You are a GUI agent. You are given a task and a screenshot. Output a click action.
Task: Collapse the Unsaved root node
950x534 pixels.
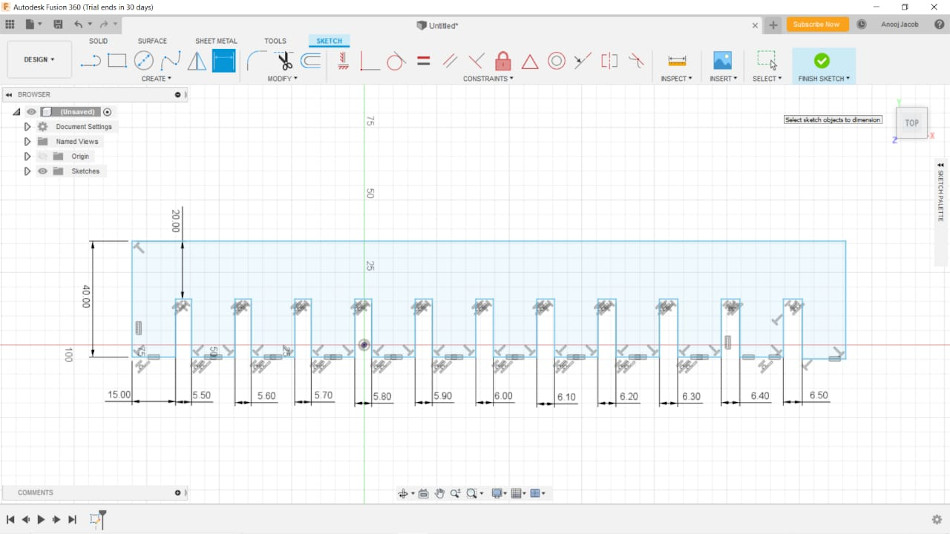16,112
